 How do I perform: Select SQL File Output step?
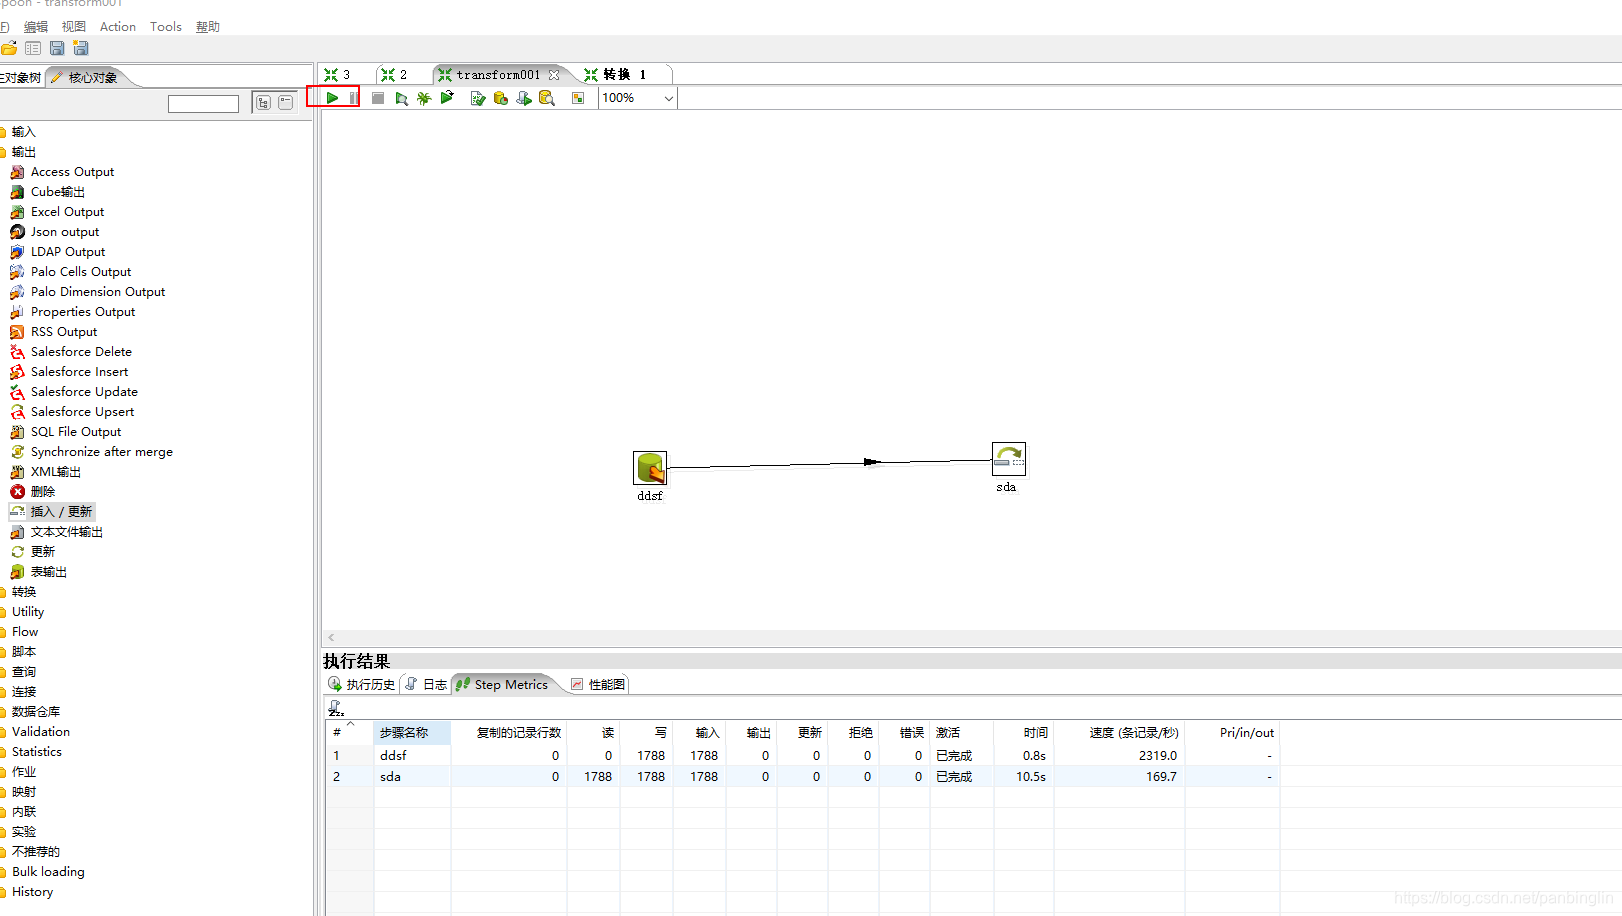coord(76,432)
